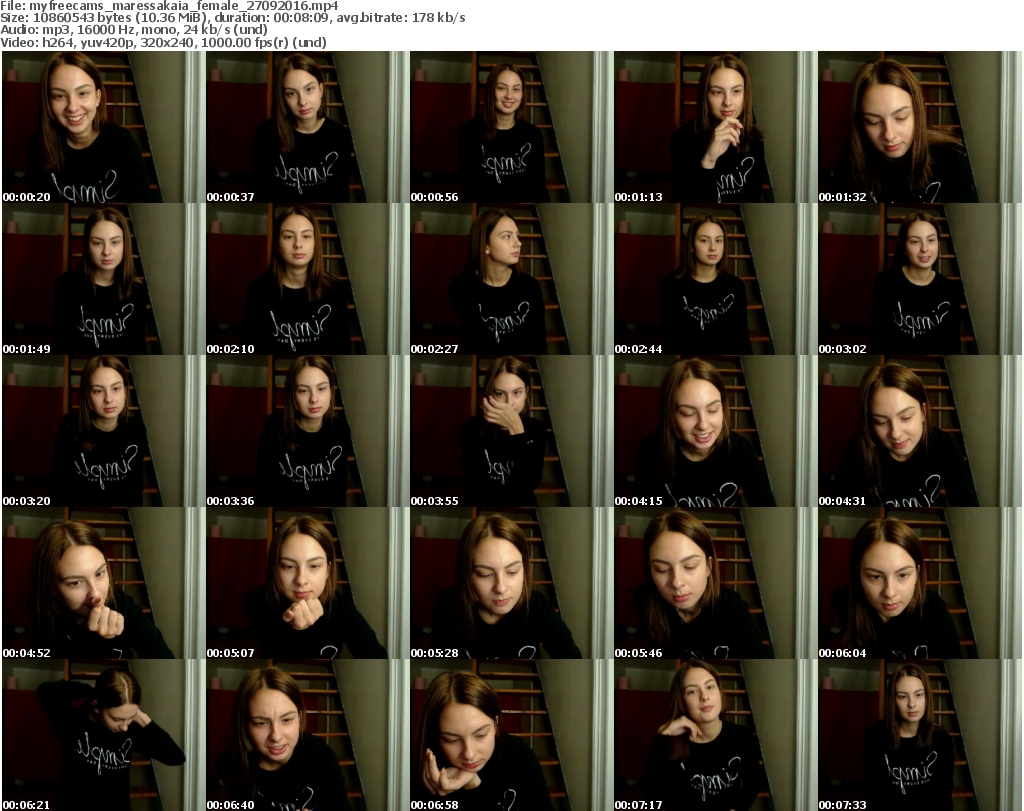
Task: Select the thumbnail timestamped 00:07:17
Action: (716, 735)
